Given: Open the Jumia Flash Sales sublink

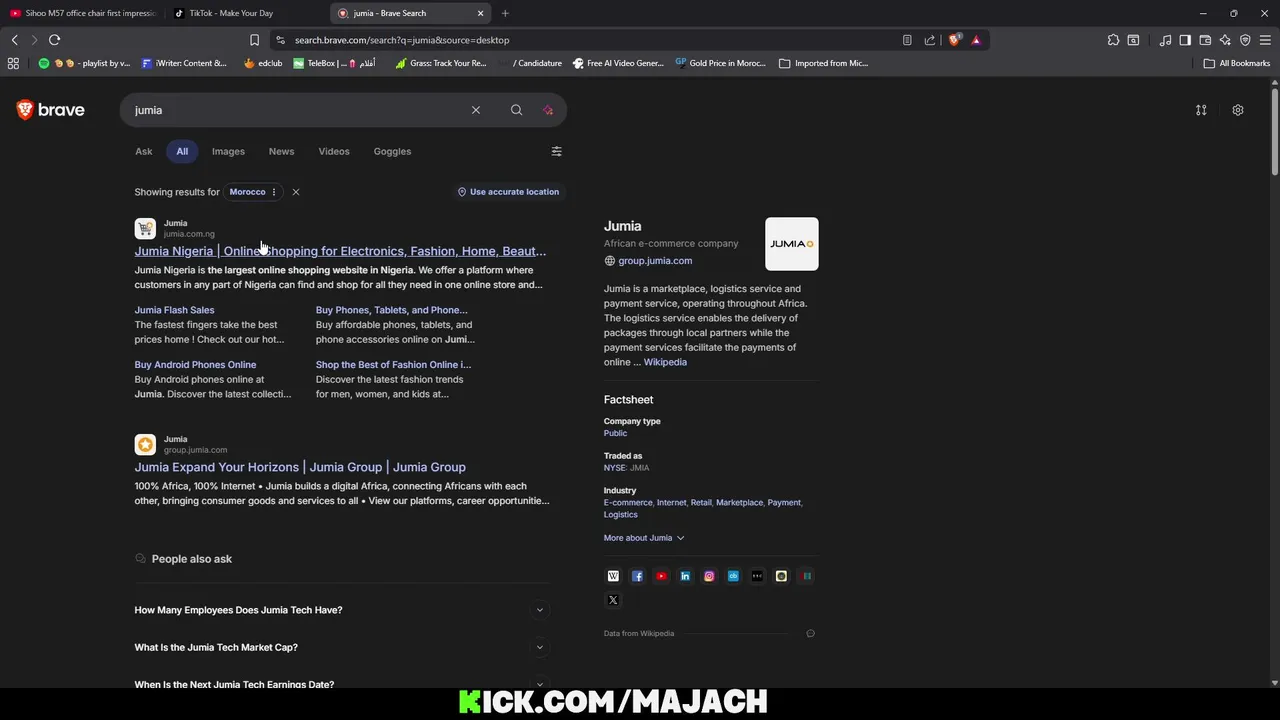Looking at the screenshot, I should (x=174, y=310).
